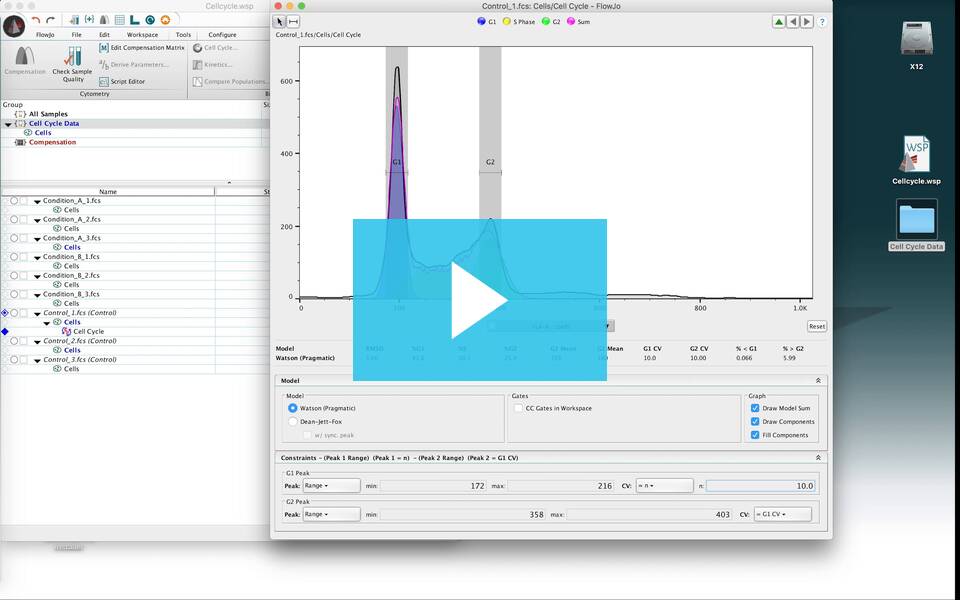This screenshot has height=600, width=960.
Task: Click the add samples icon in quick toolbar
Action: click(x=74, y=20)
